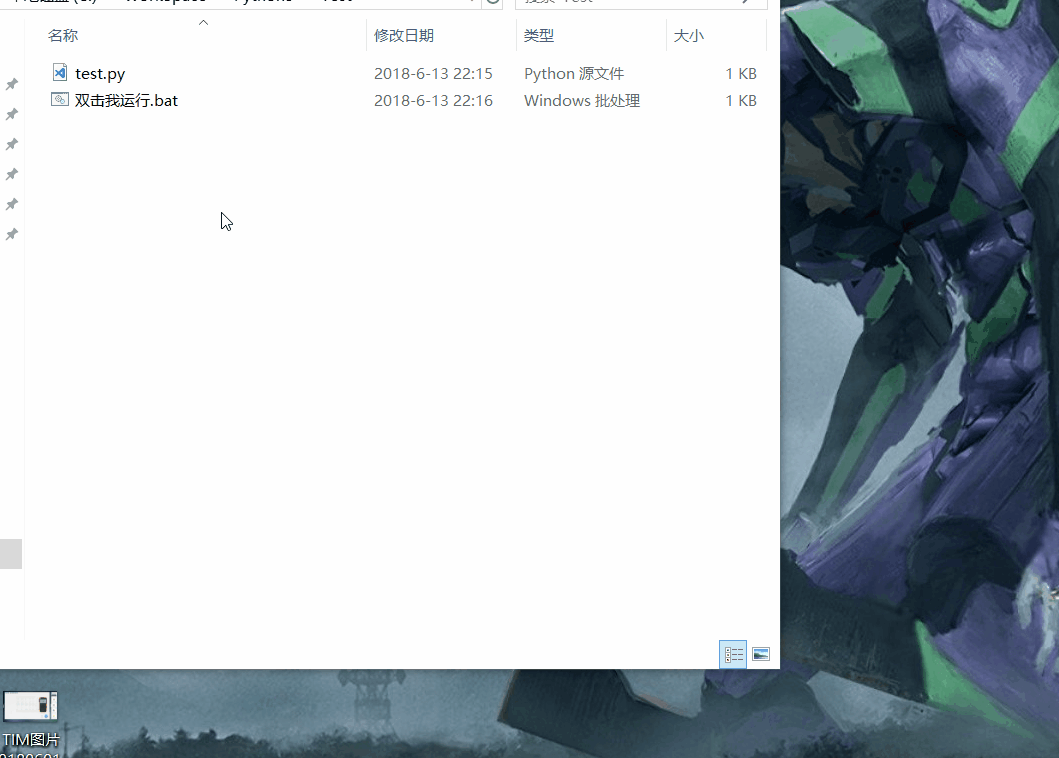Select the test.py file icon

60,72
